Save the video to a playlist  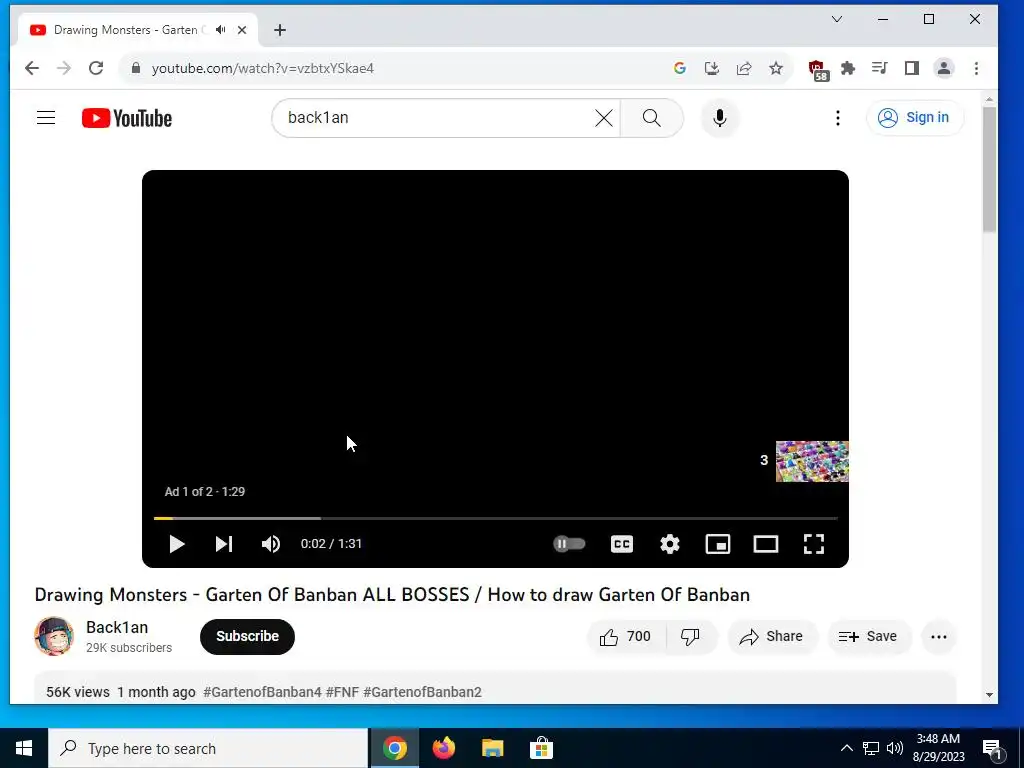click(x=868, y=637)
